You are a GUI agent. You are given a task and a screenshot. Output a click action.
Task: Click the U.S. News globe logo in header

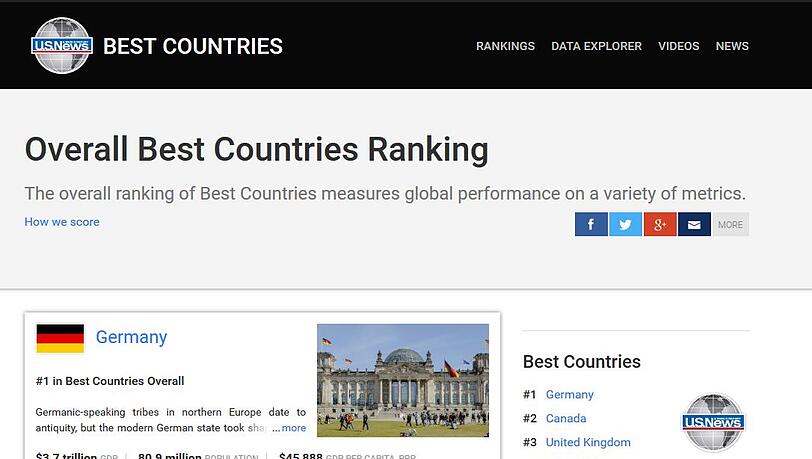click(x=62, y=46)
